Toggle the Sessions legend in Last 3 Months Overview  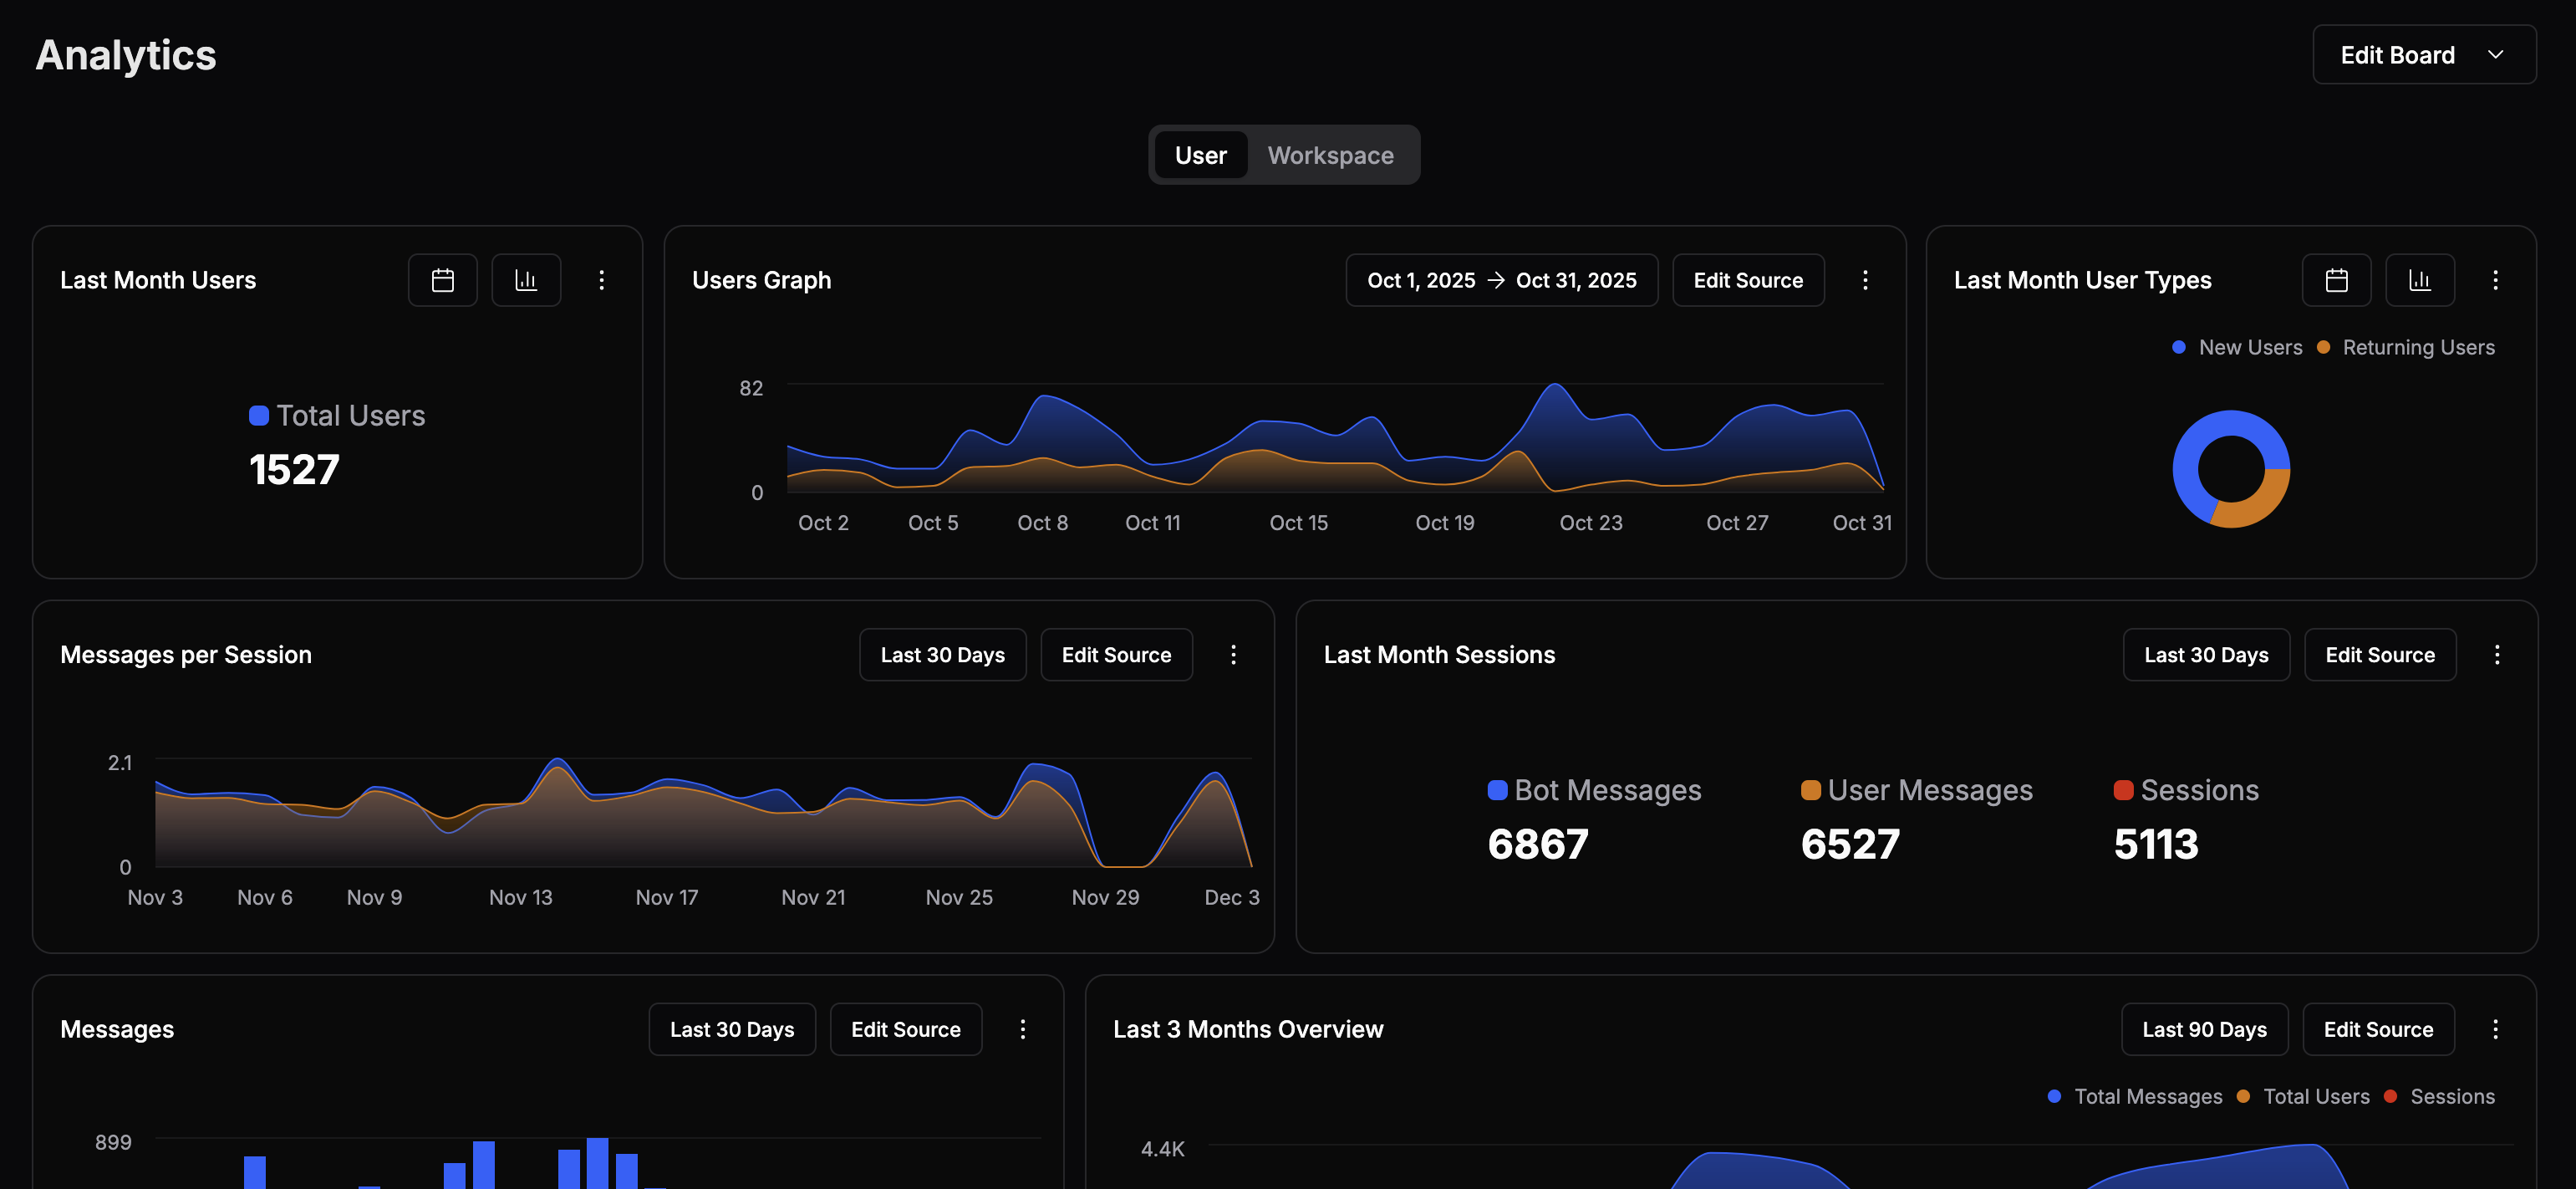click(x=2443, y=1096)
